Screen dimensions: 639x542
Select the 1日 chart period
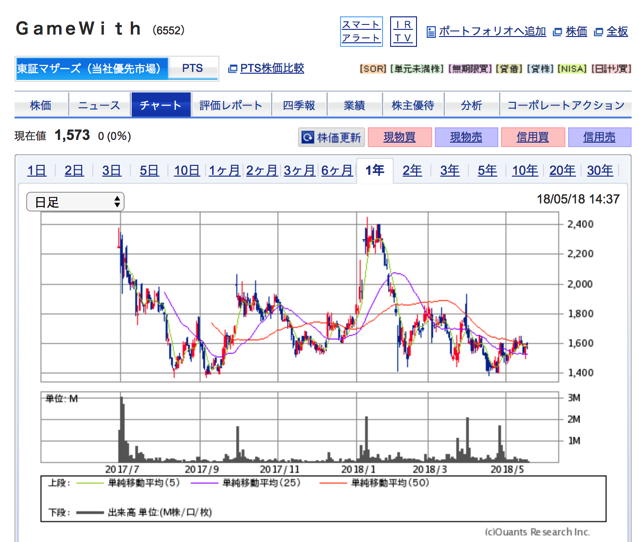coord(37,170)
